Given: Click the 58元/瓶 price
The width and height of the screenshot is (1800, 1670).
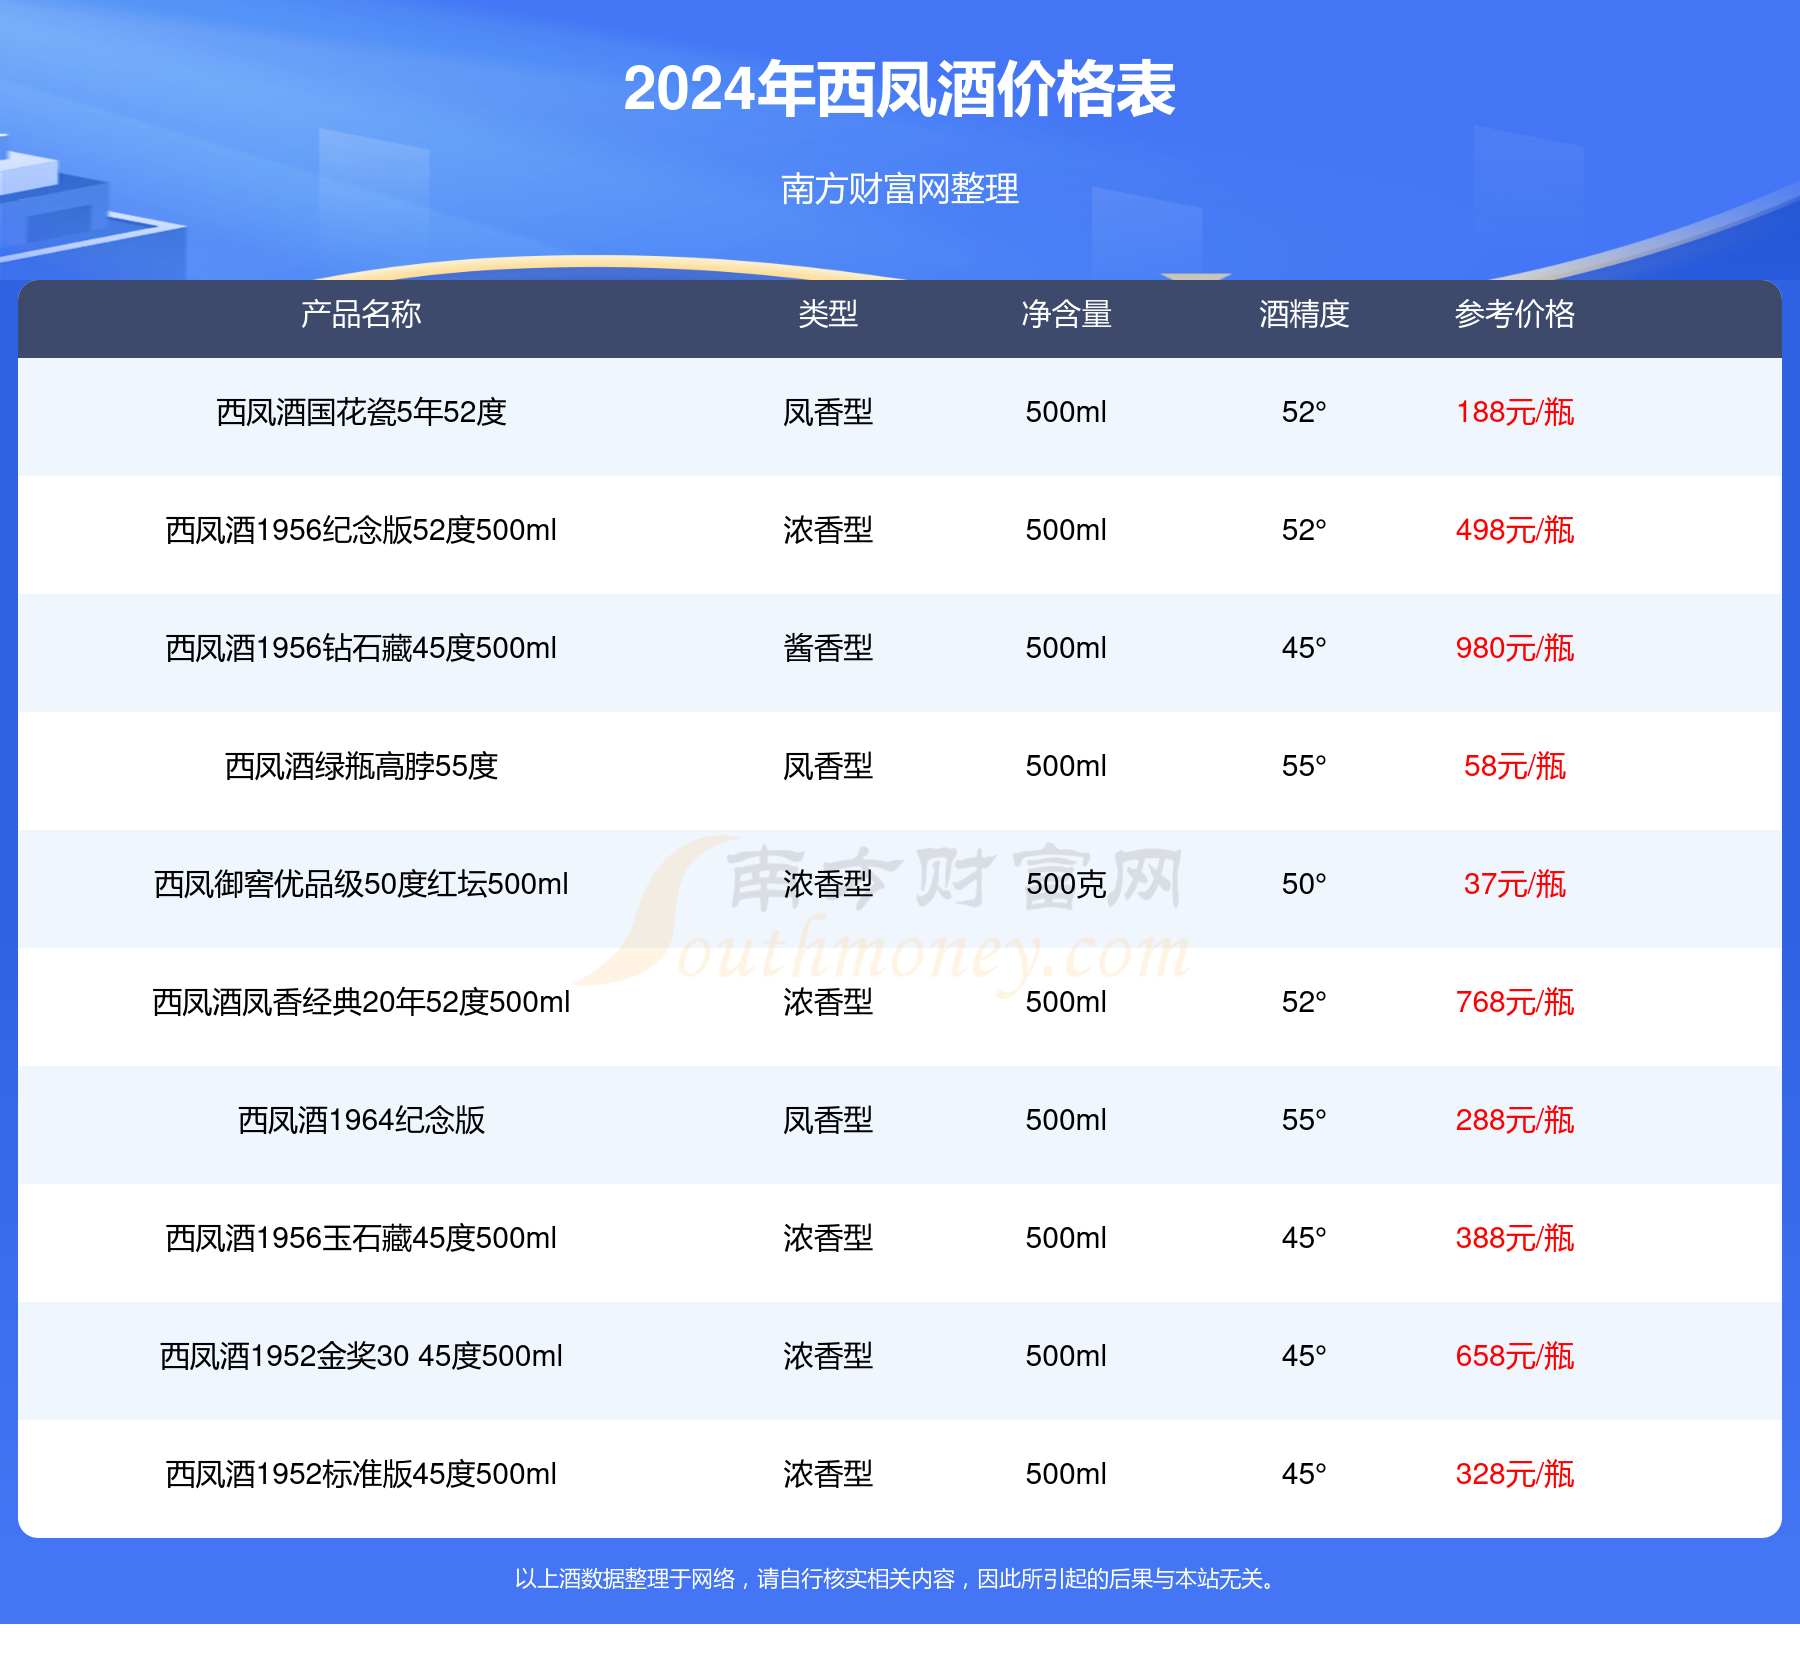Looking at the screenshot, I should [1515, 766].
